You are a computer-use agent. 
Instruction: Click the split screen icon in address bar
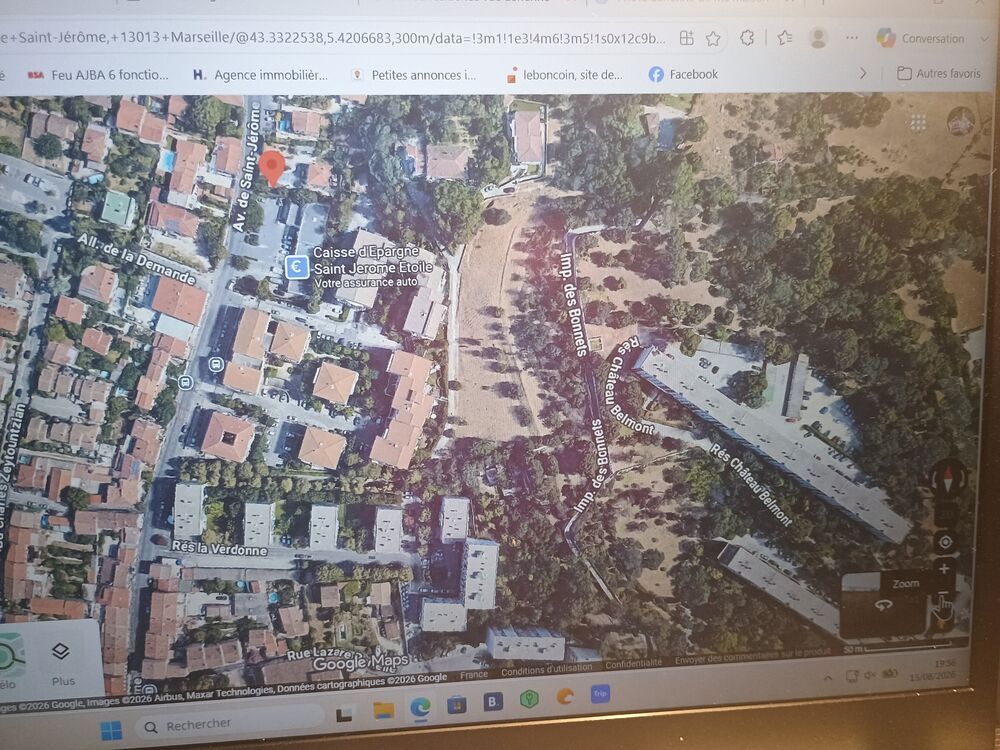[686, 38]
